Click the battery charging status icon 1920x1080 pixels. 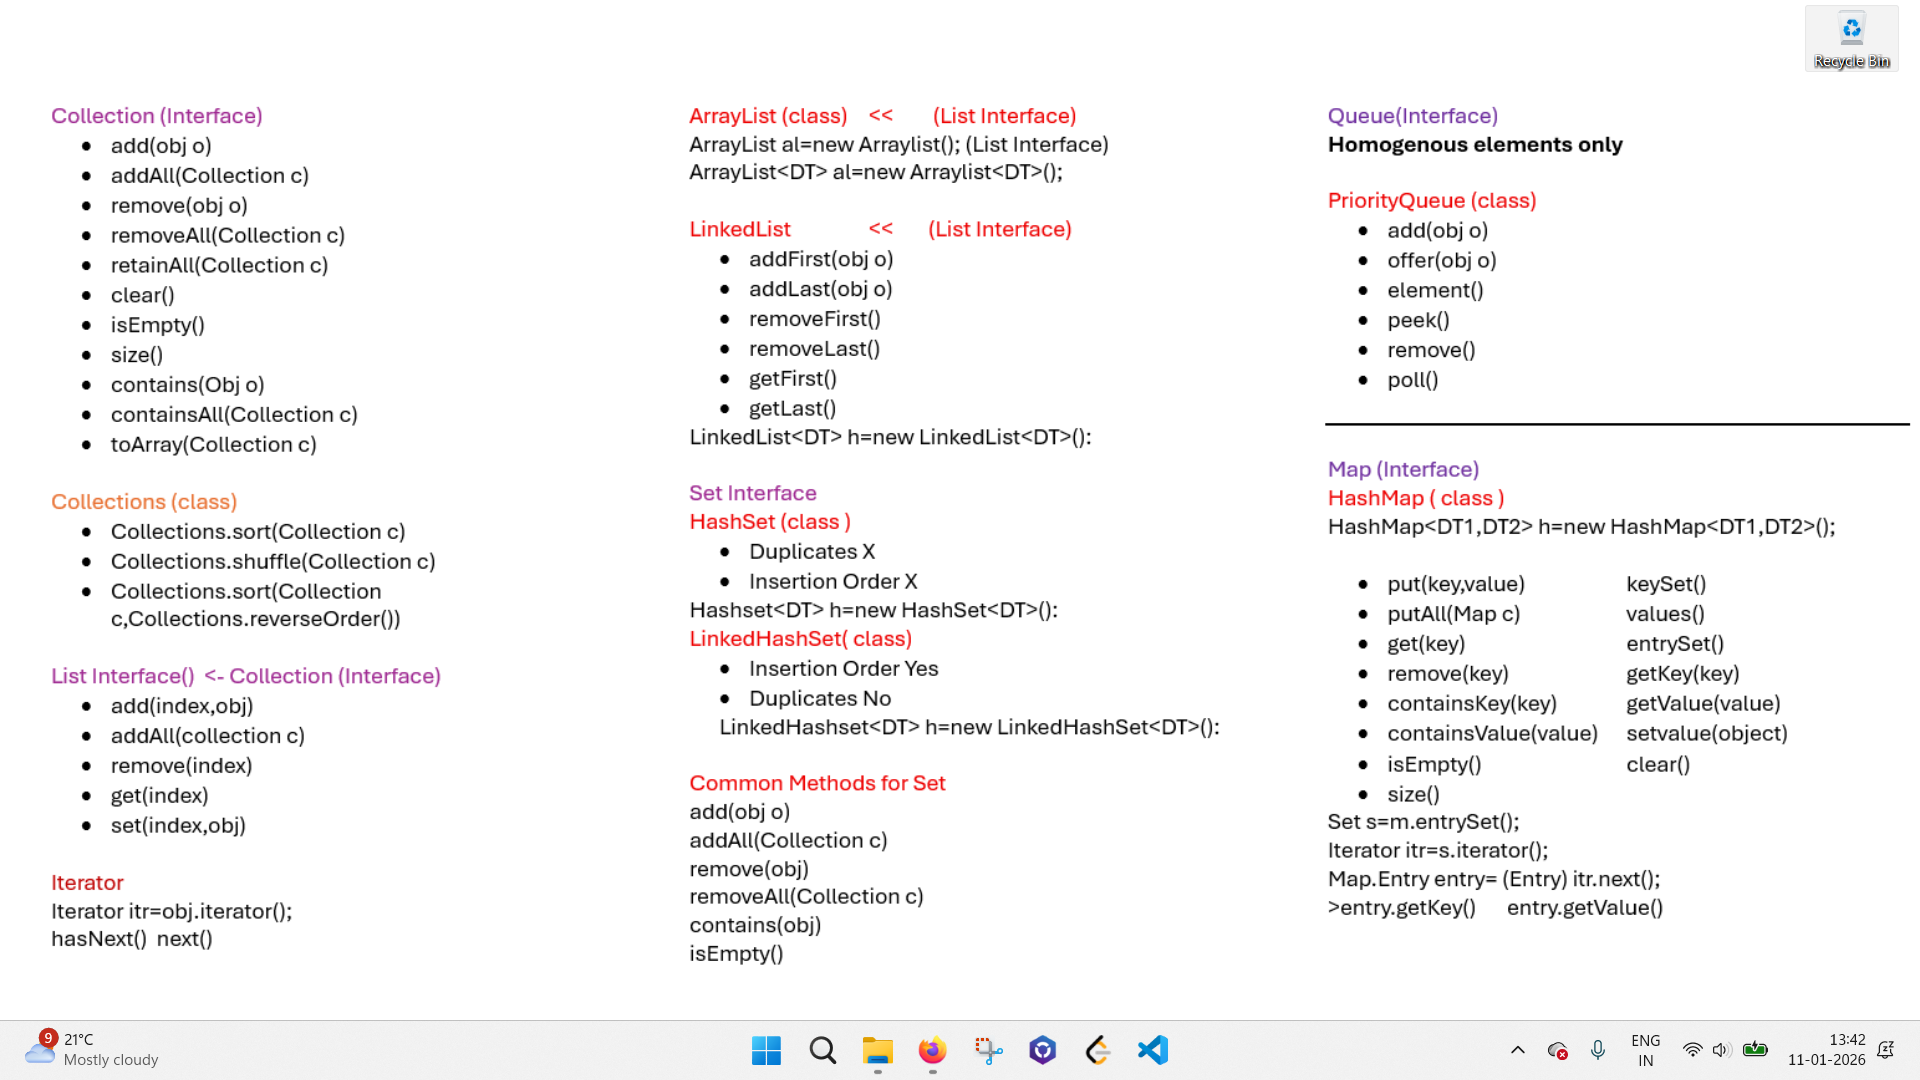(x=1755, y=1050)
